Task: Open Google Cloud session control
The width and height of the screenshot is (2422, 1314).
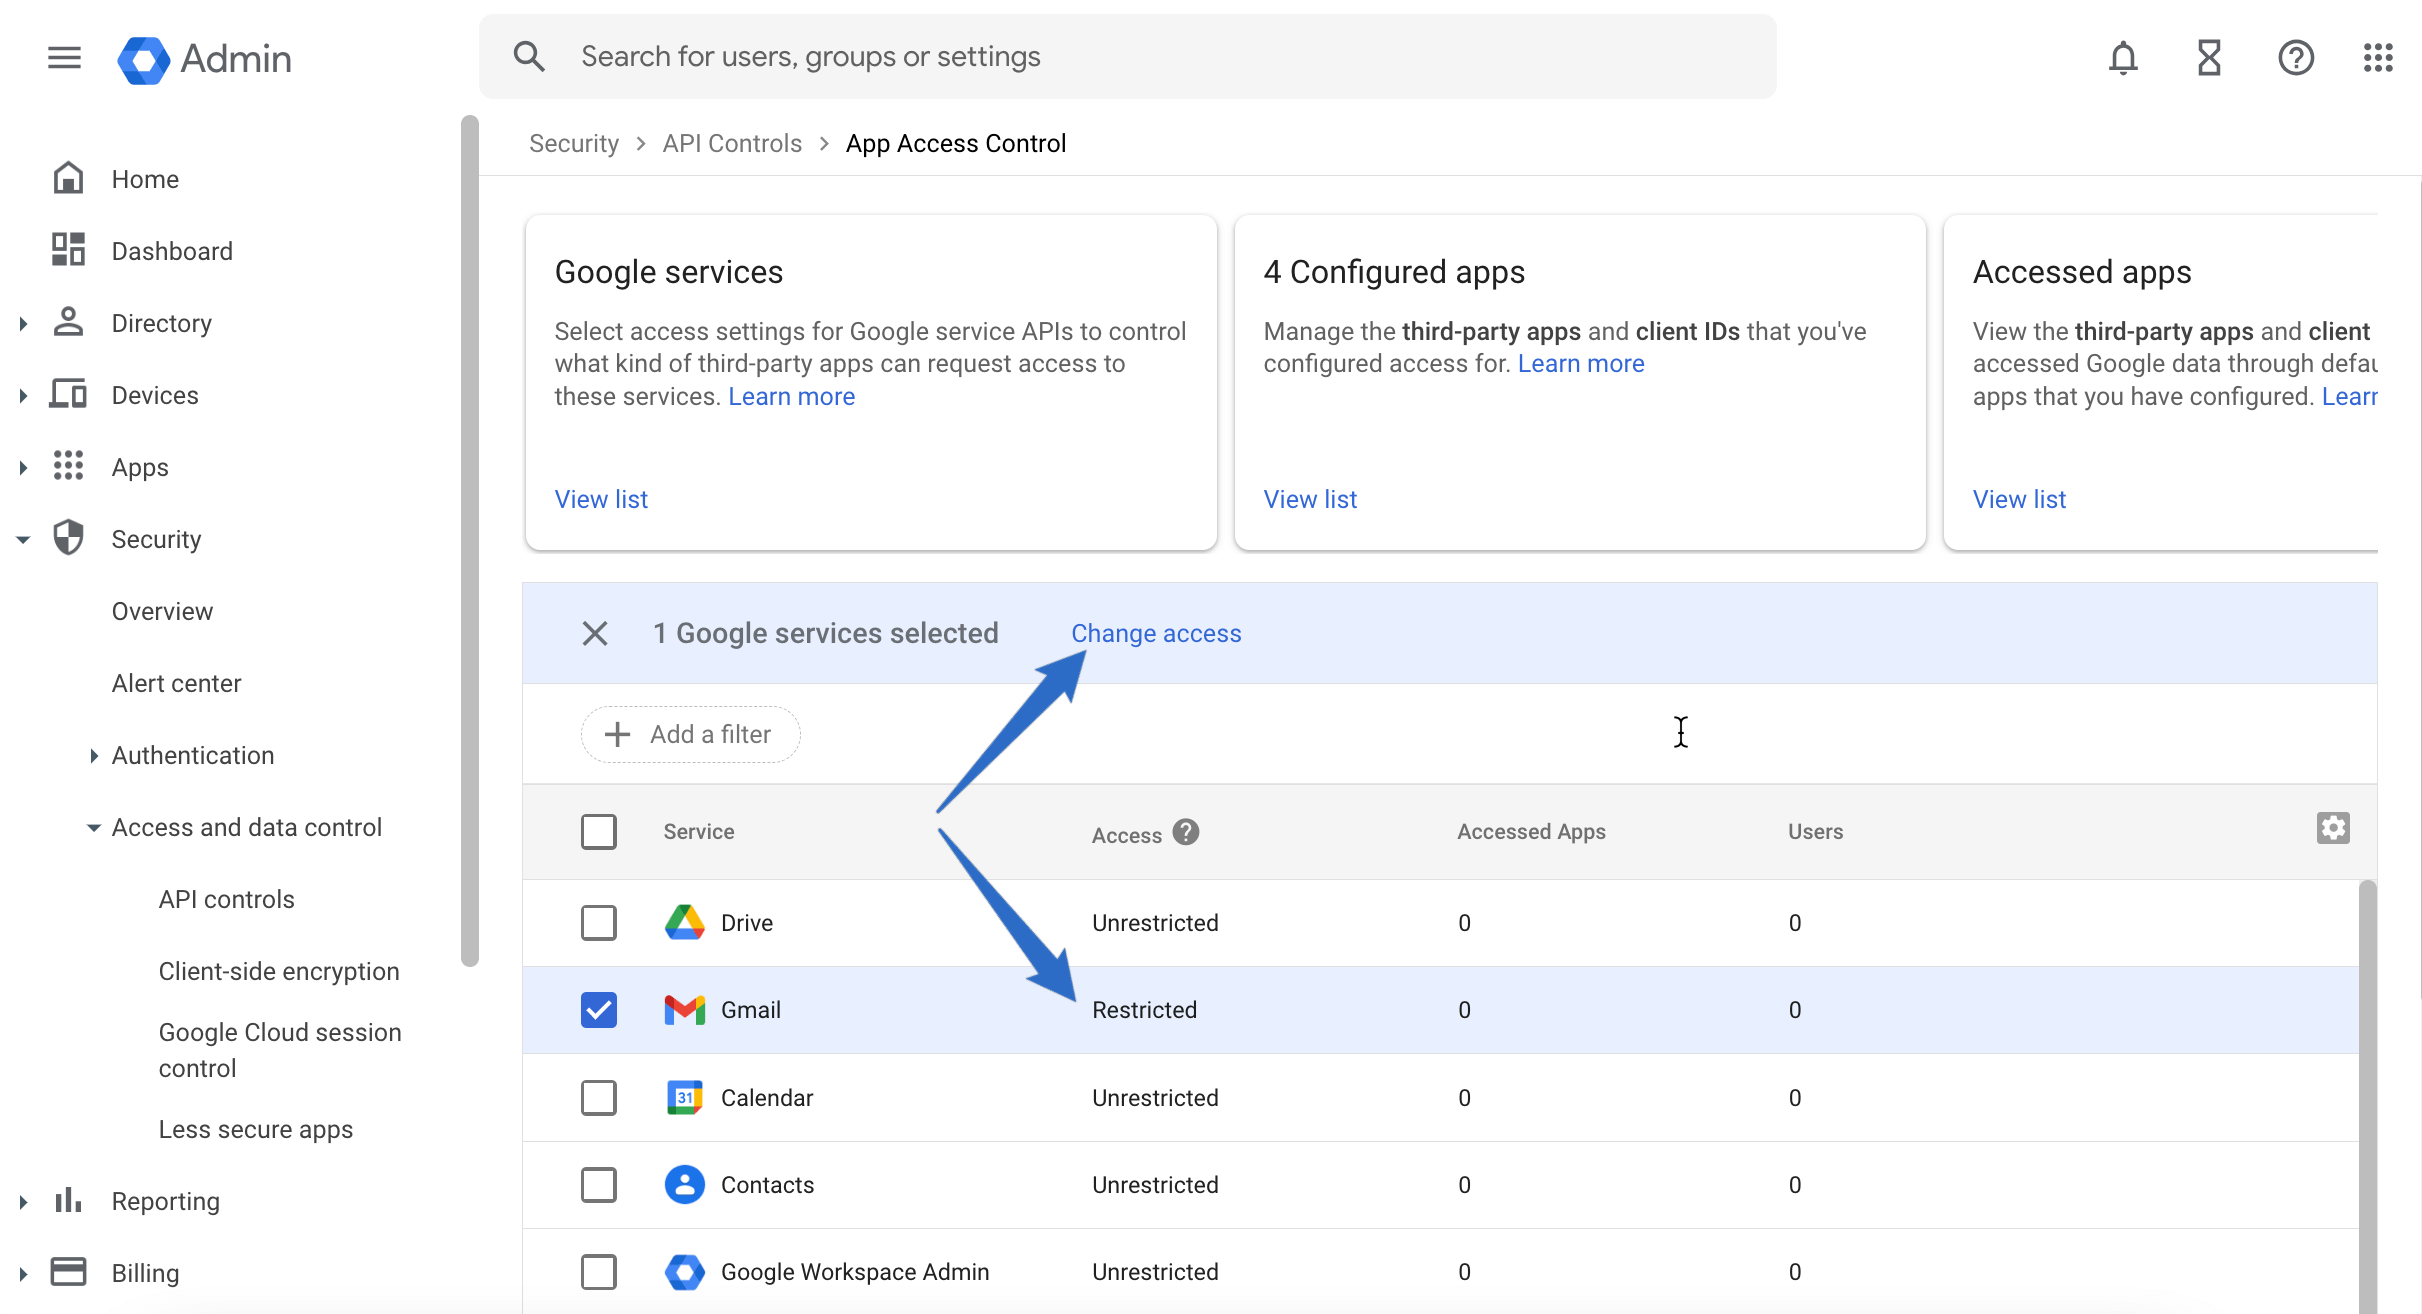Action: (280, 1050)
